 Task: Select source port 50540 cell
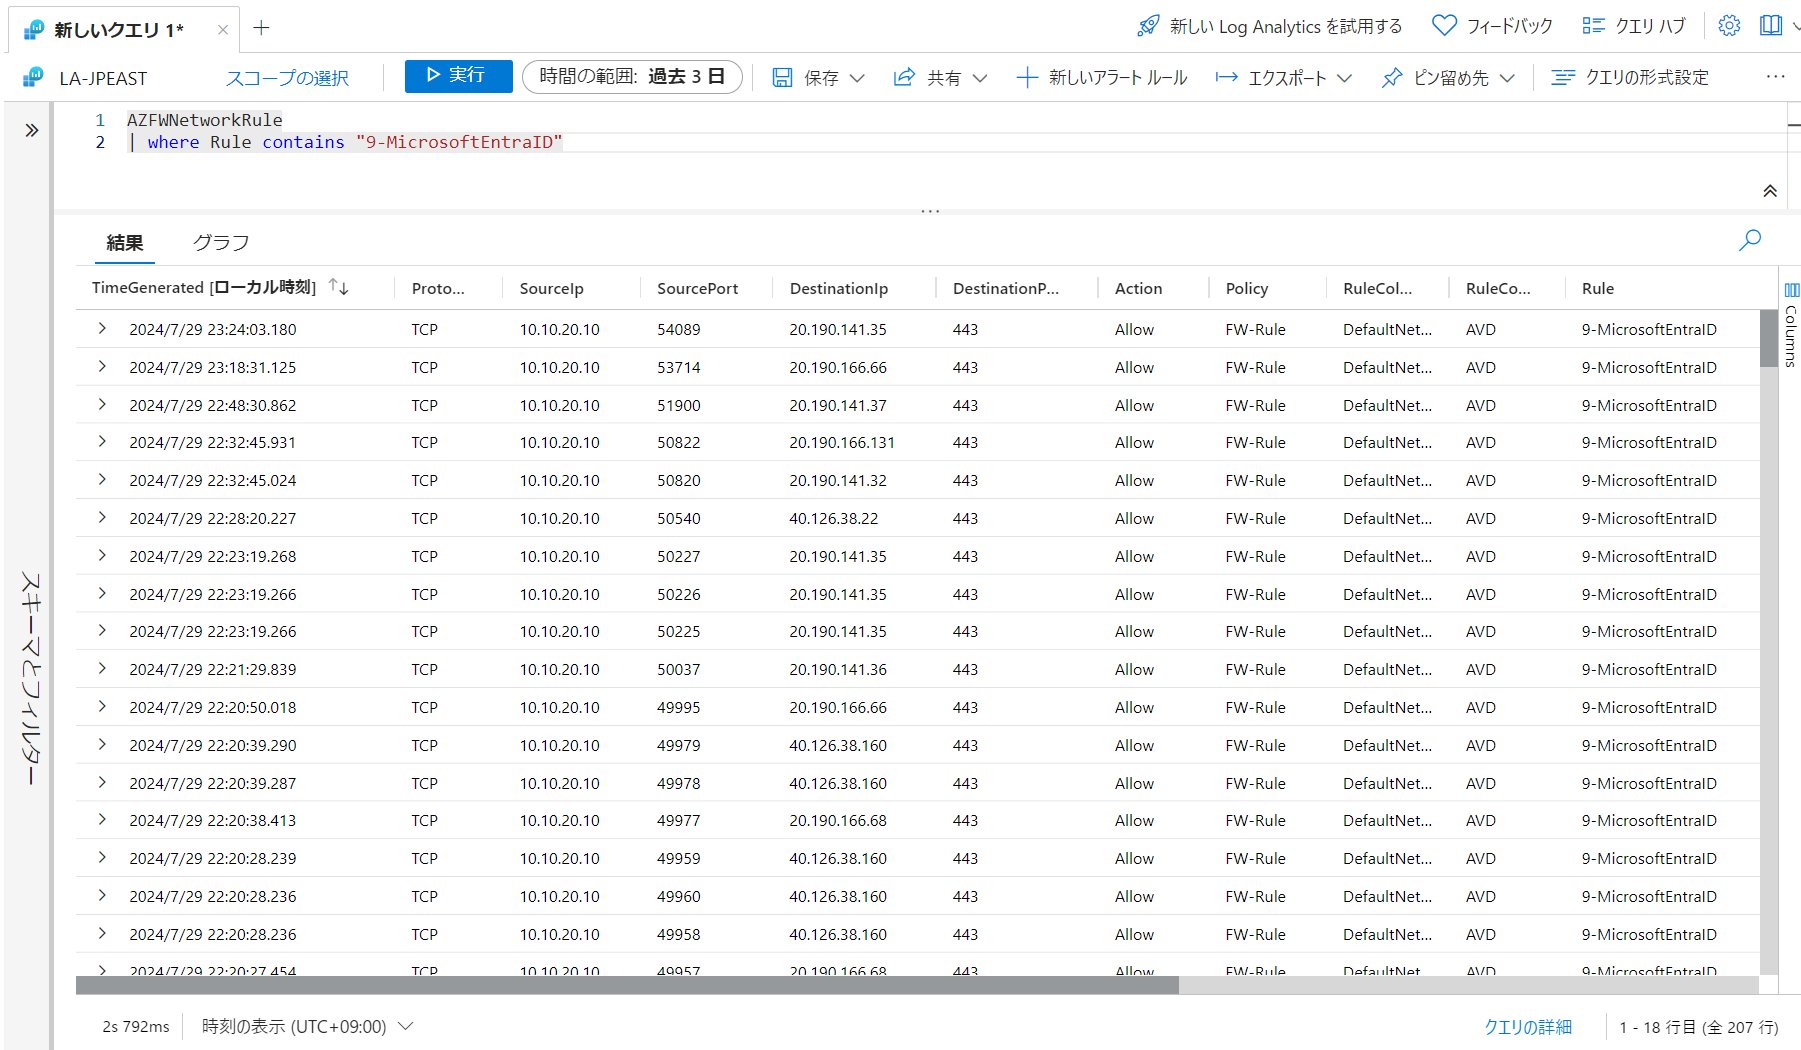pyautogui.click(x=678, y=518)
